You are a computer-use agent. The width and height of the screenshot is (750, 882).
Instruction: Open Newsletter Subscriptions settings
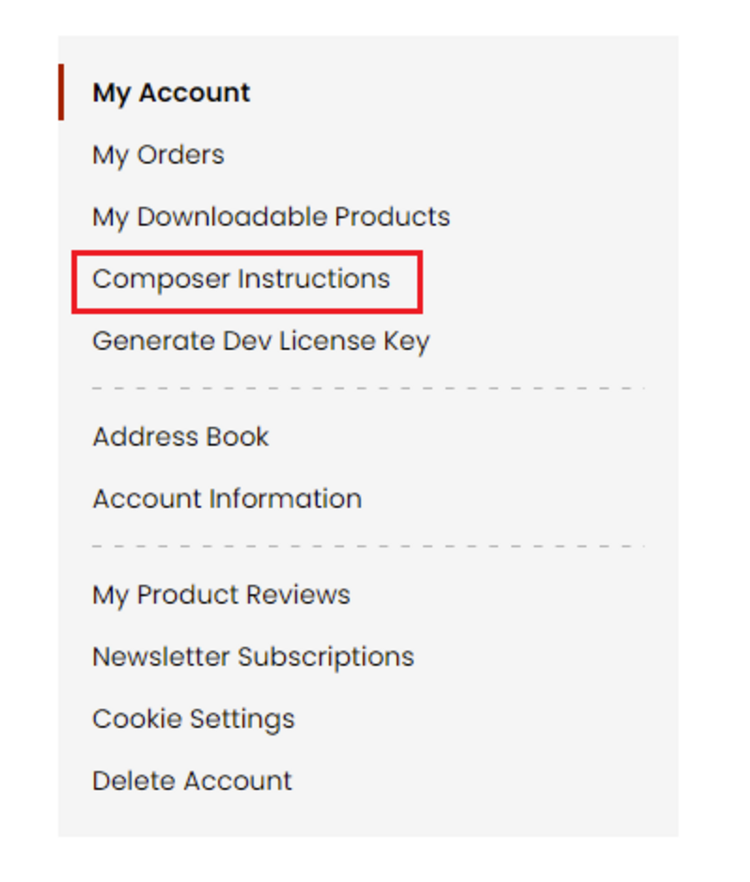click(x=253, y=657)
